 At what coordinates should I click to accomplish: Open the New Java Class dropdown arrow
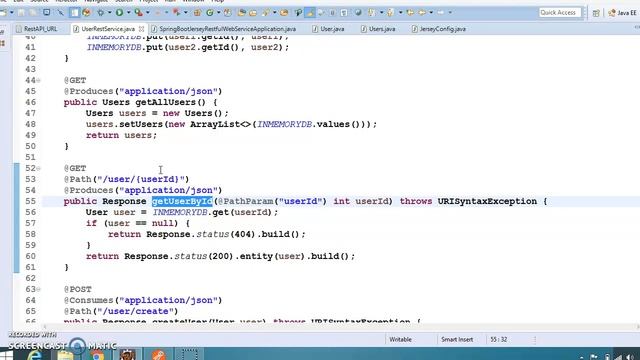click(x=218, y=13)
